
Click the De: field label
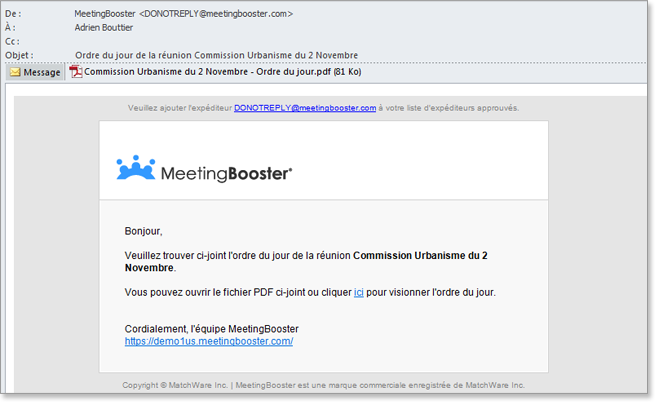(x=13, y=14)
